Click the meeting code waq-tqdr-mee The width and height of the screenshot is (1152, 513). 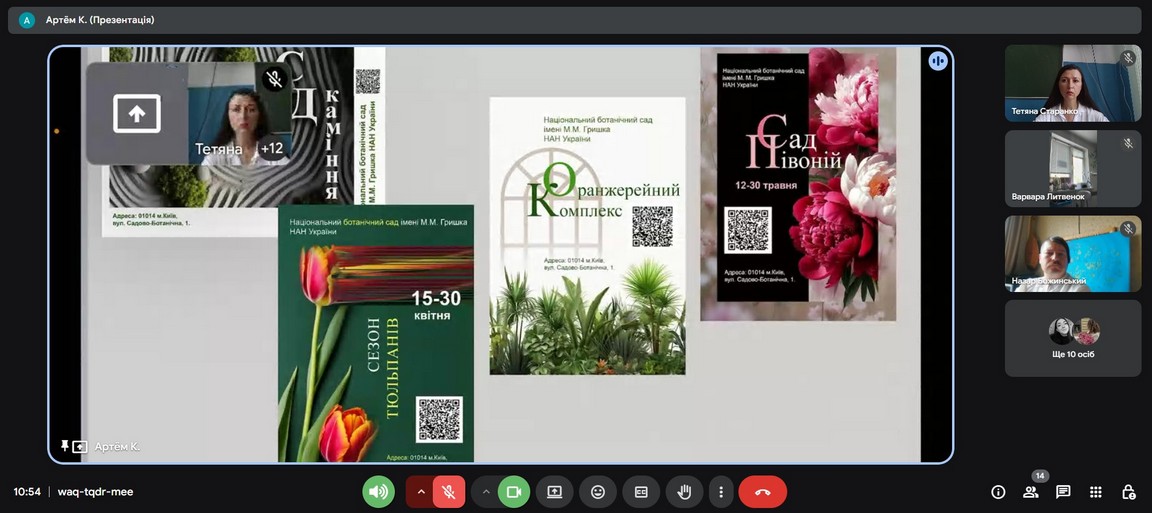(96, 492)
